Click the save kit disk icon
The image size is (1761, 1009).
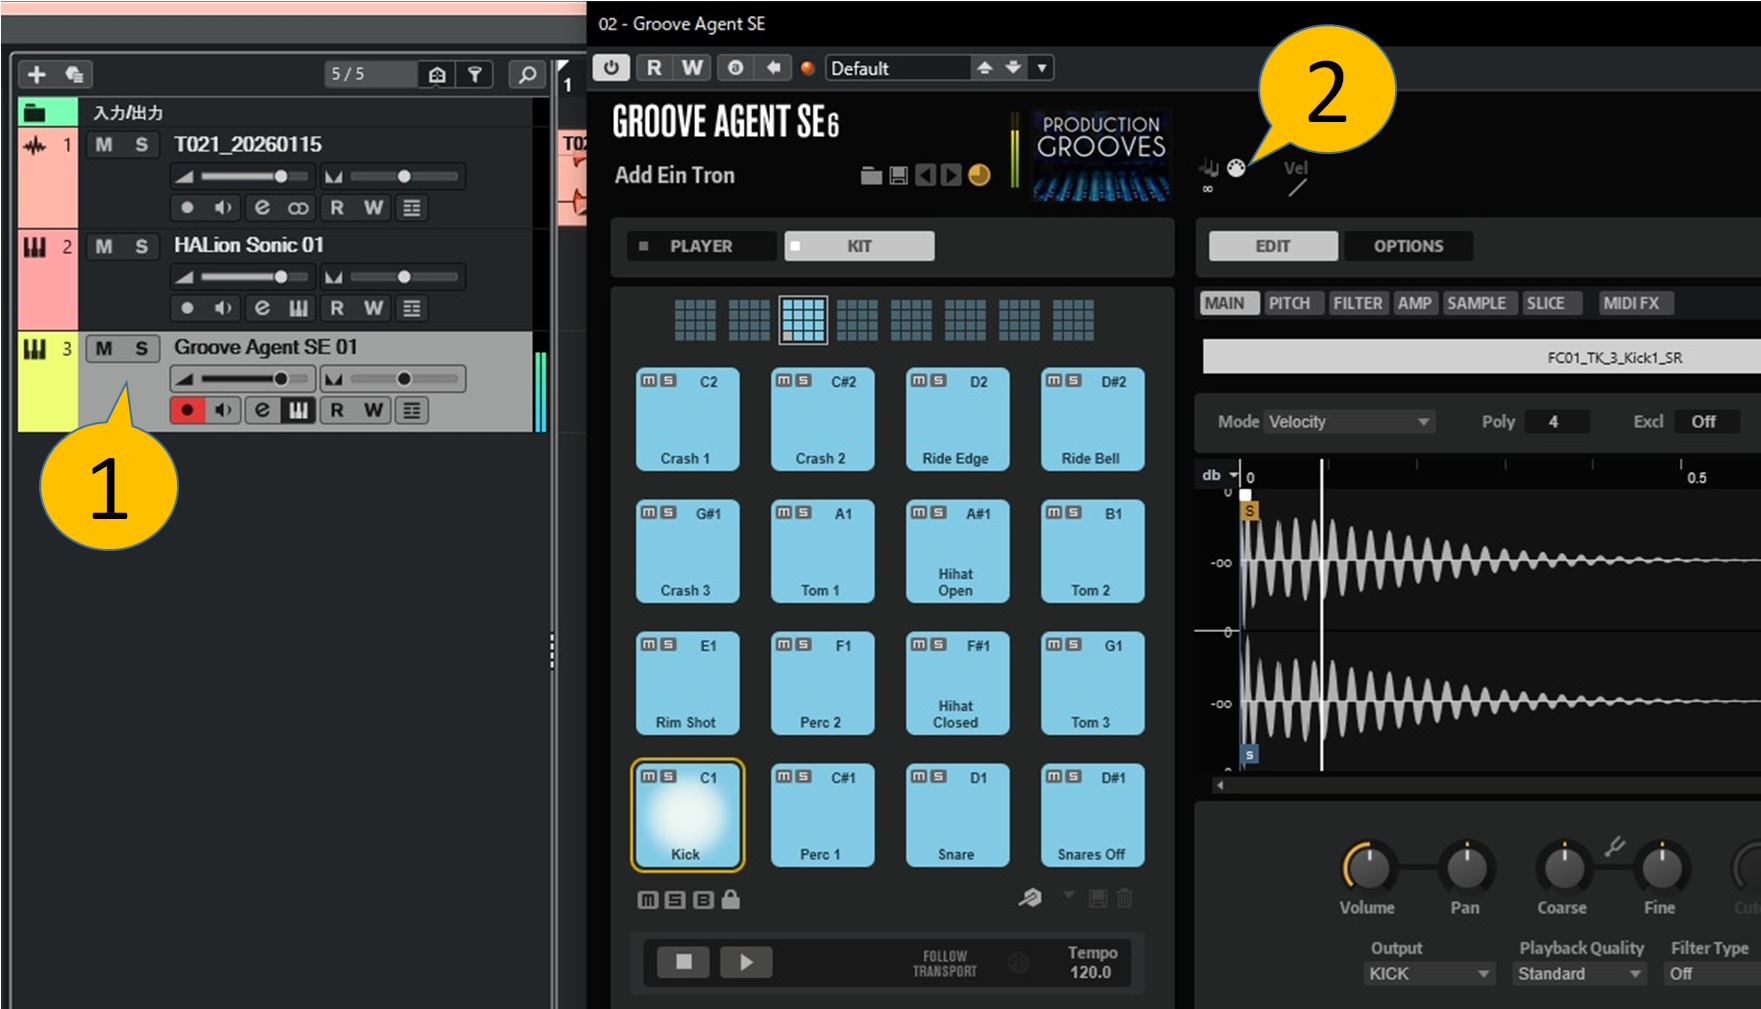click(898, 176)
